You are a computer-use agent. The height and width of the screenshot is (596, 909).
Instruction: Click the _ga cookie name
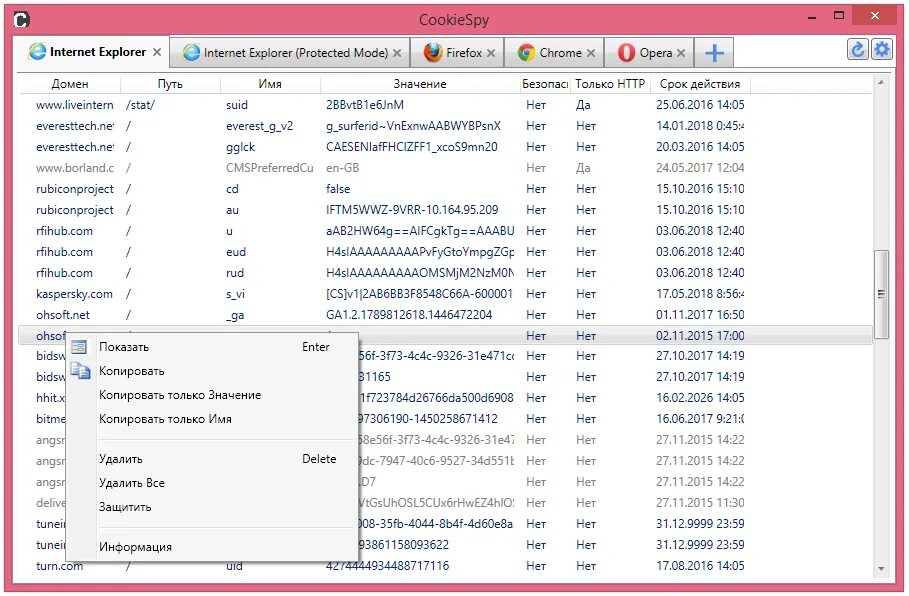tap(235, 315)
